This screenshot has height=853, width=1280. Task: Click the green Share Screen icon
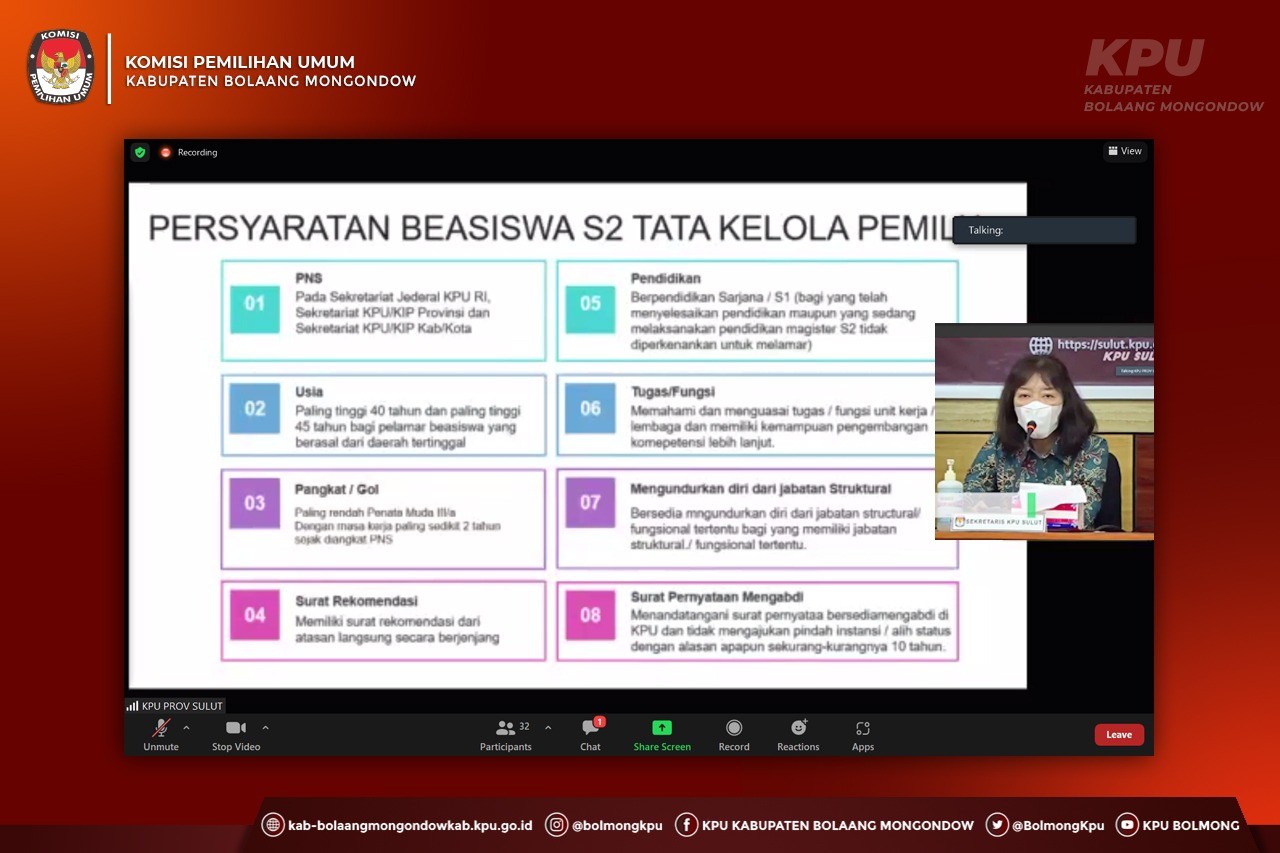pyautogui.click(x=662, y=728)
